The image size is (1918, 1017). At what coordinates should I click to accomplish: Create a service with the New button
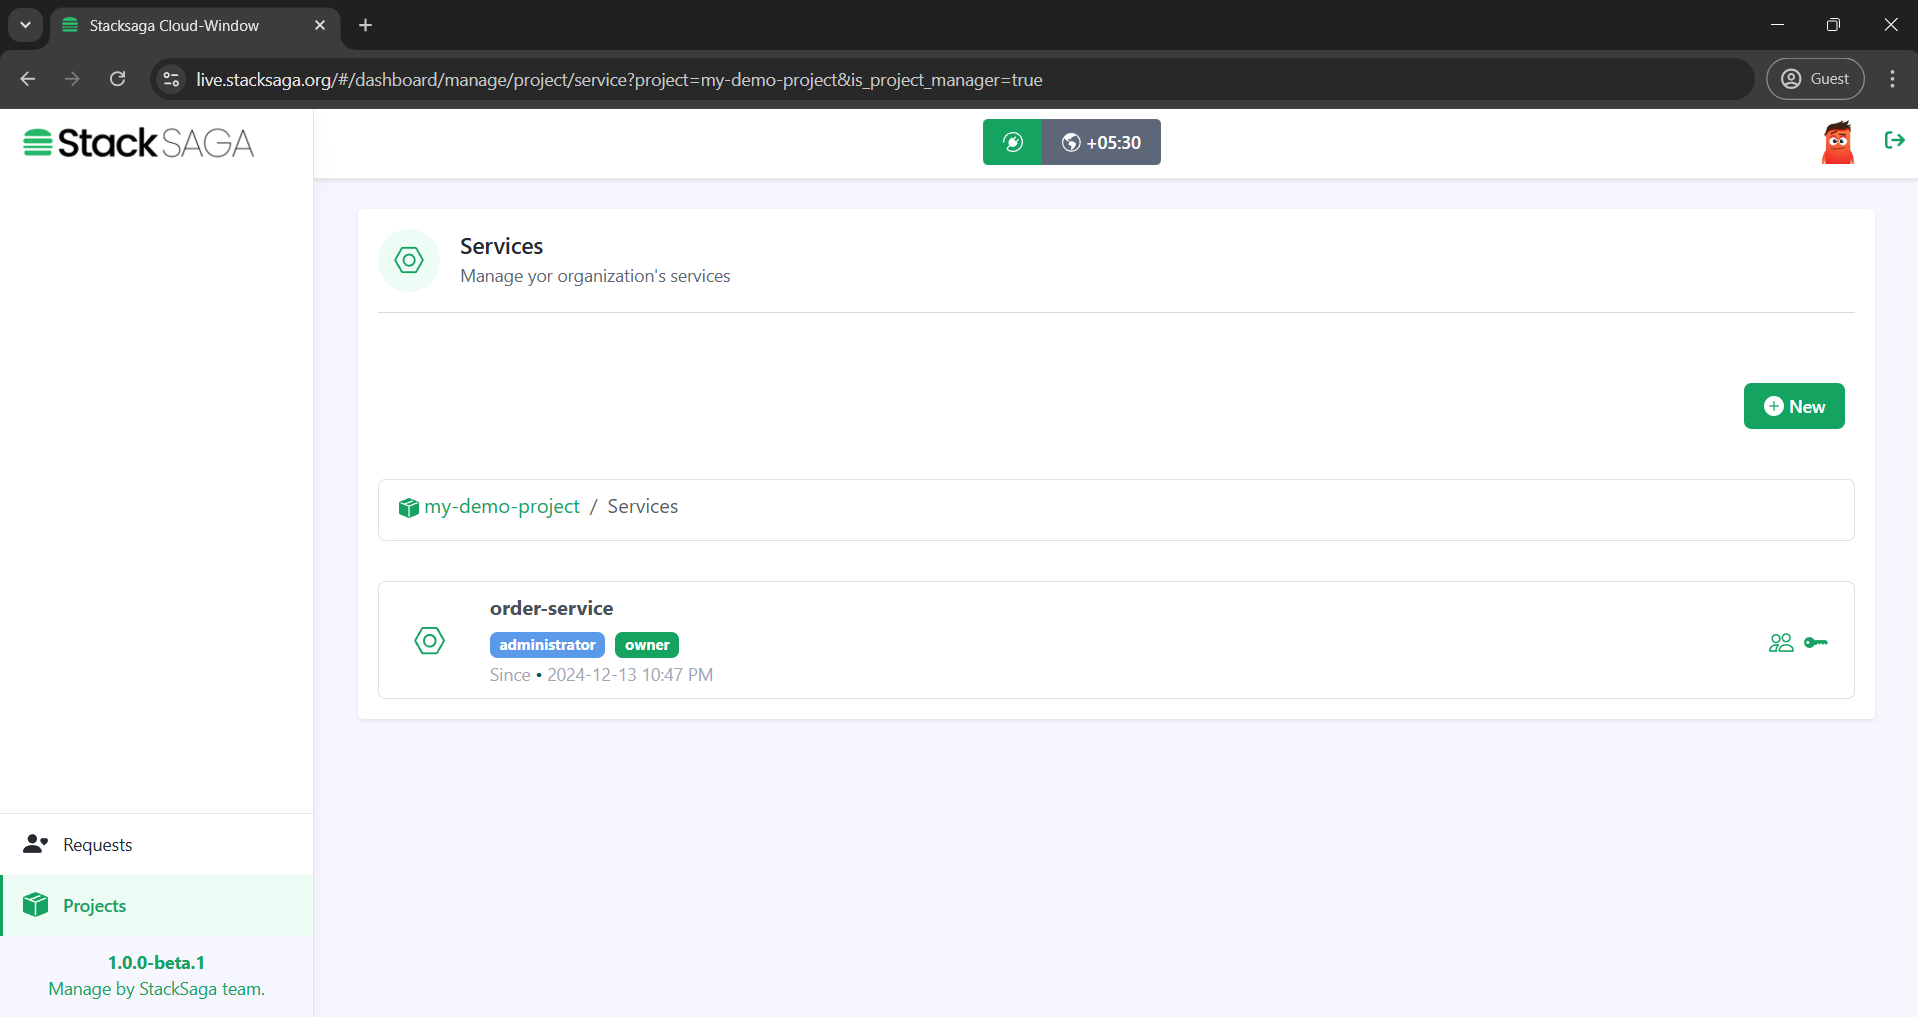coord(1793,406)
